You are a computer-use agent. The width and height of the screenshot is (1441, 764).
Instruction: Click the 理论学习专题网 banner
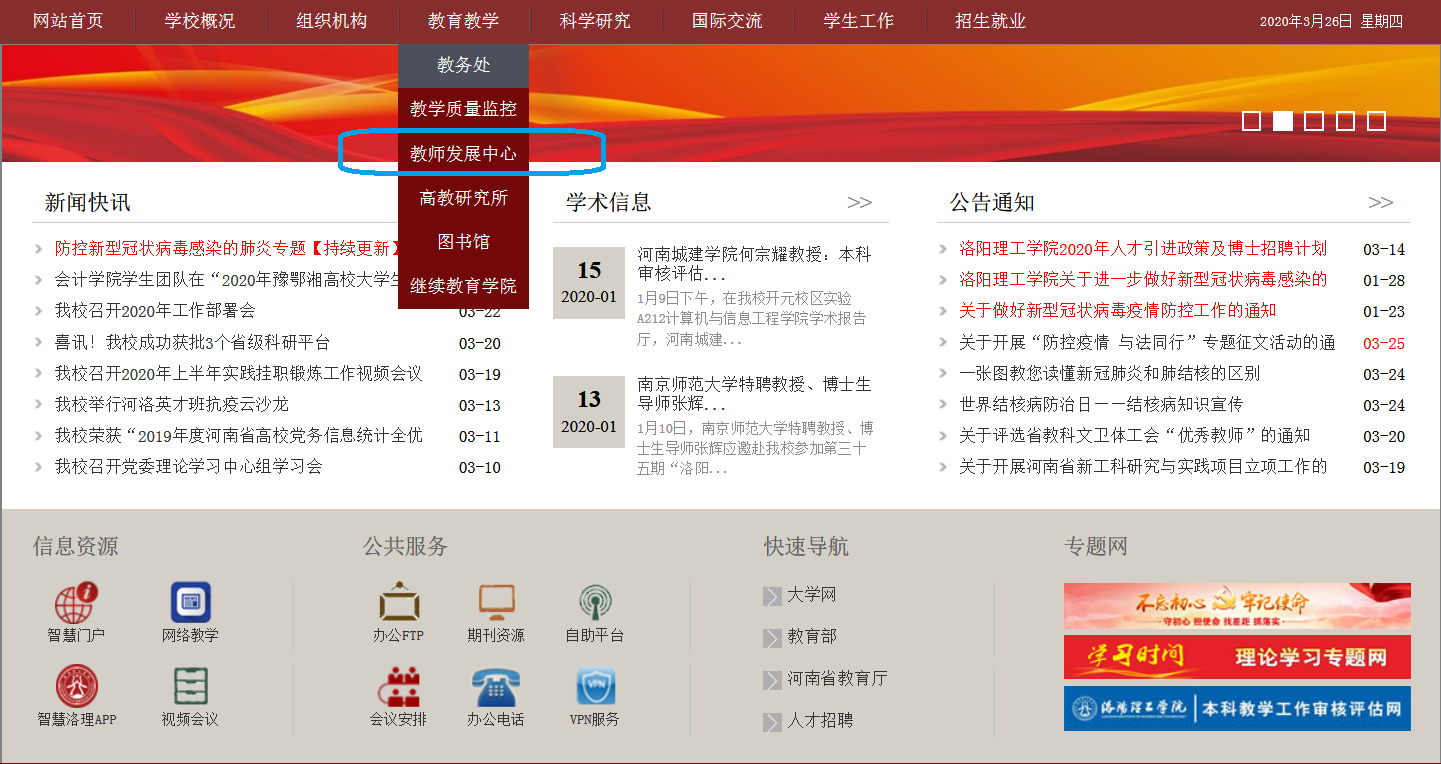1237,657
